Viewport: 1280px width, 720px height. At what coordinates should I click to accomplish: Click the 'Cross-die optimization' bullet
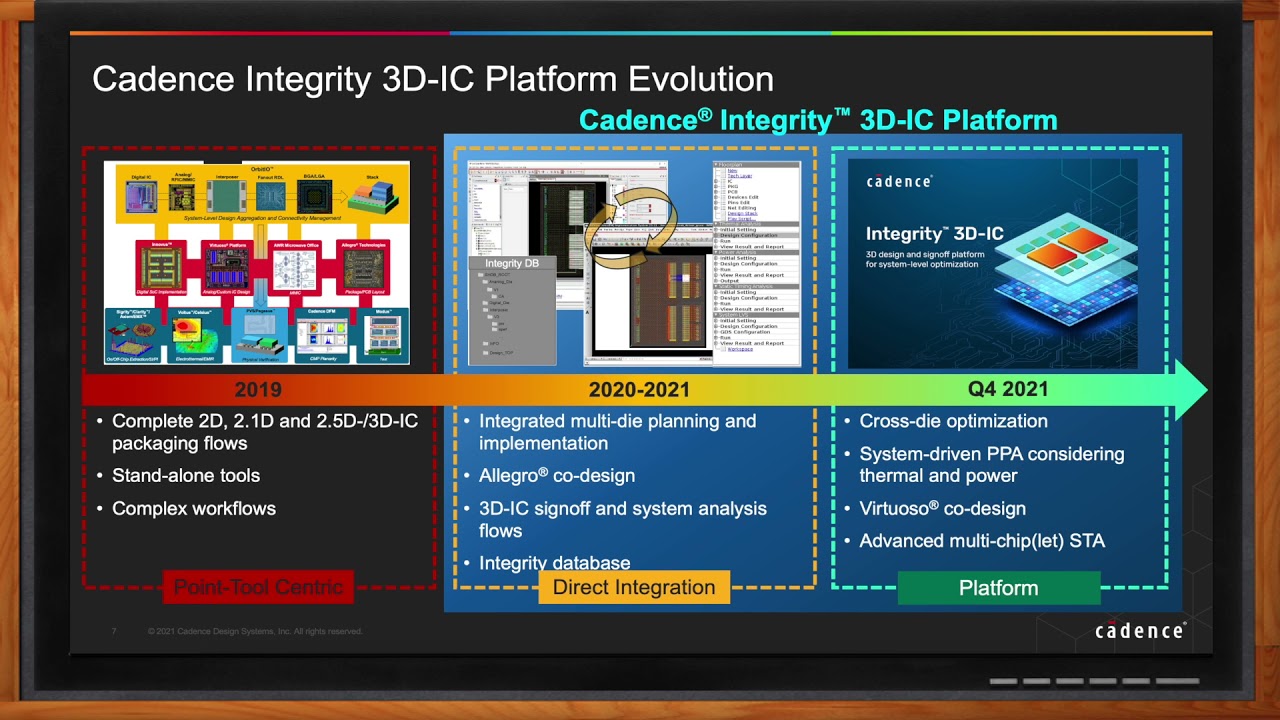[954, 421]
